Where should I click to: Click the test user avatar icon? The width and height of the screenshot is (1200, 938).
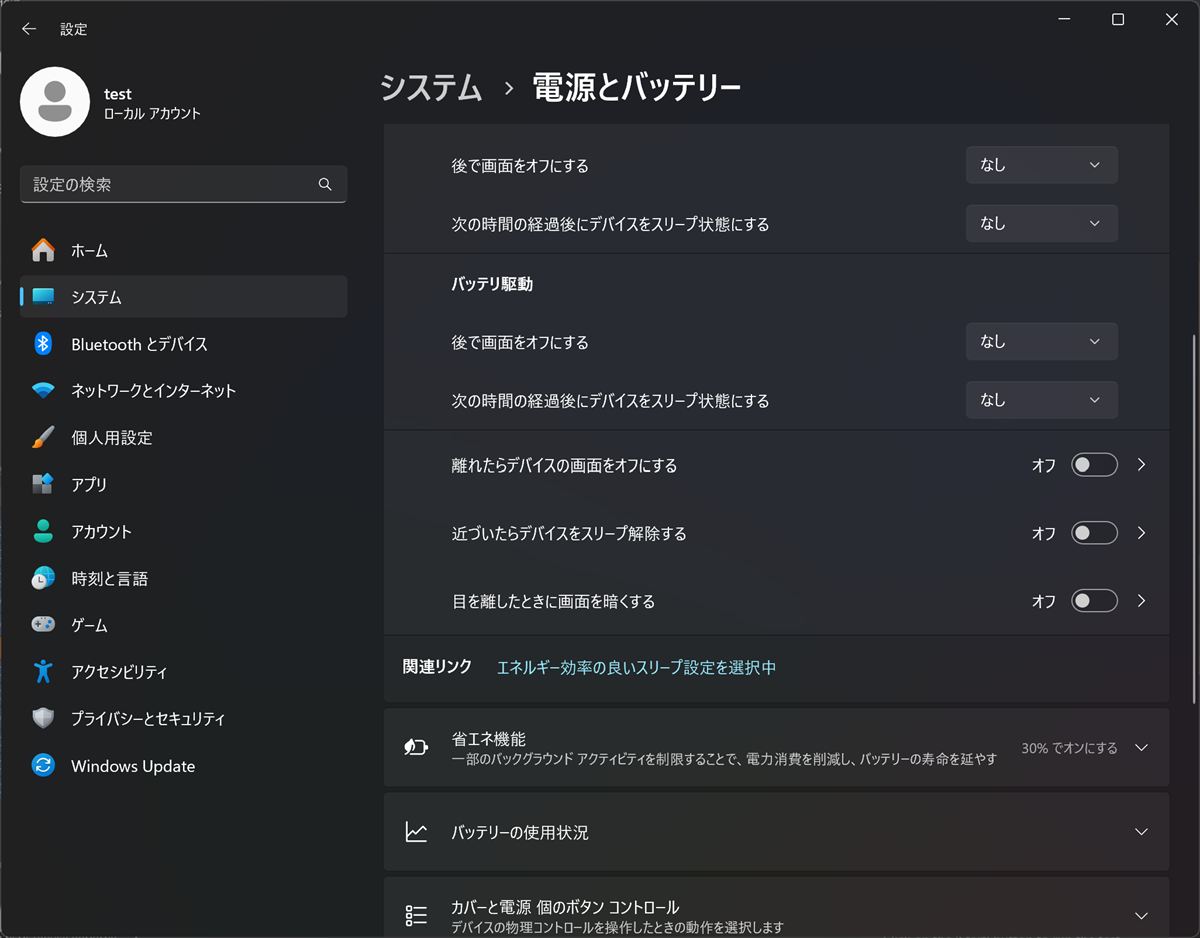pos(55,102)
